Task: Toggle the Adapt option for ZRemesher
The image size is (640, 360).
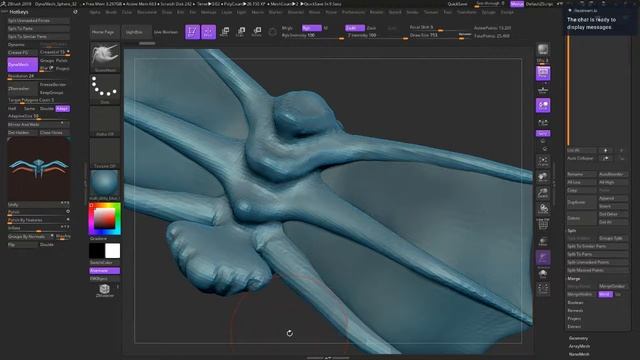Action: [x=62, y=109]
